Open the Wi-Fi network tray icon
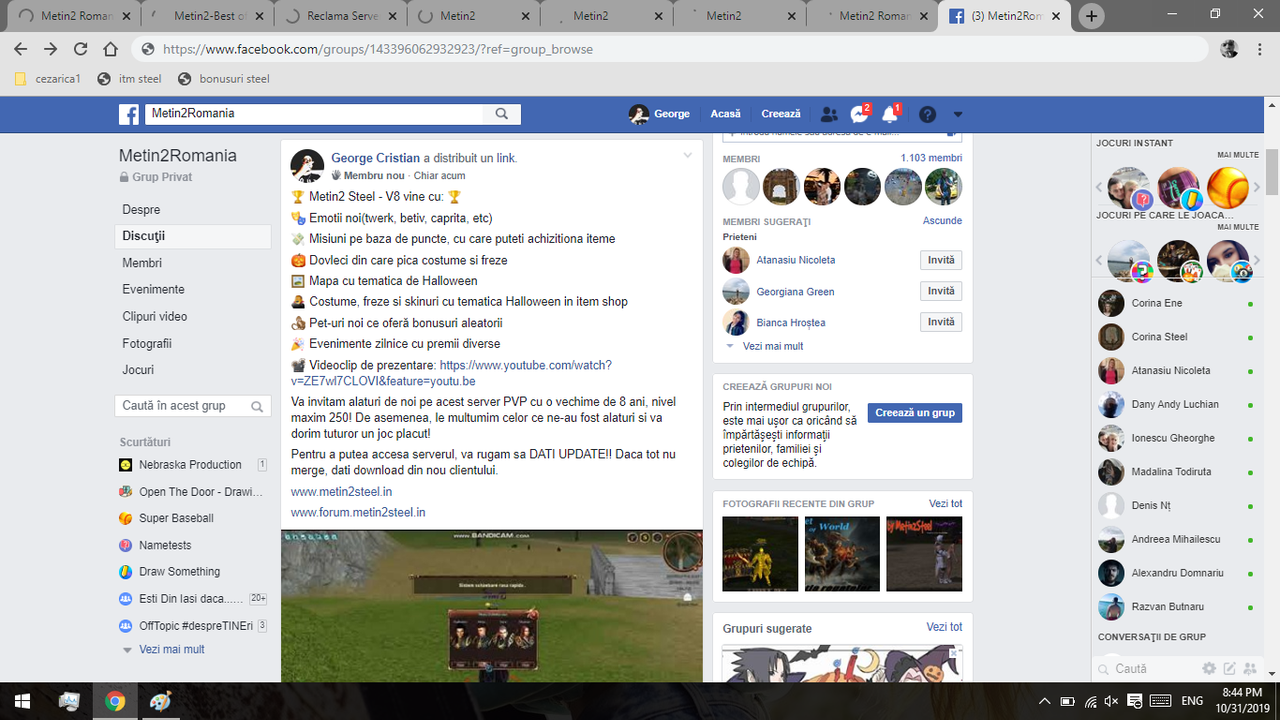Viewport: 1280px width, 720px height. (1090, 701)
